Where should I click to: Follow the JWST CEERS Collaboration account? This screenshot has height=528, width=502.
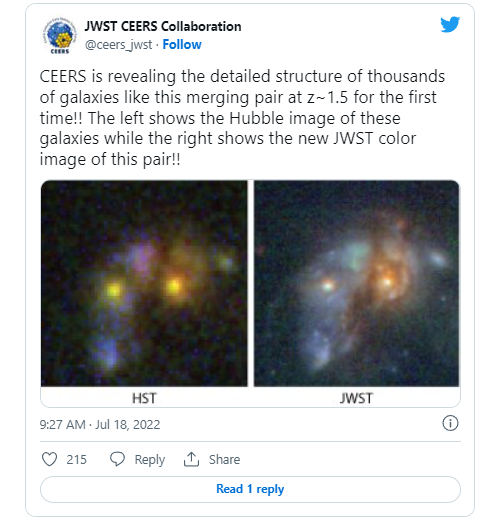(182, 44)
